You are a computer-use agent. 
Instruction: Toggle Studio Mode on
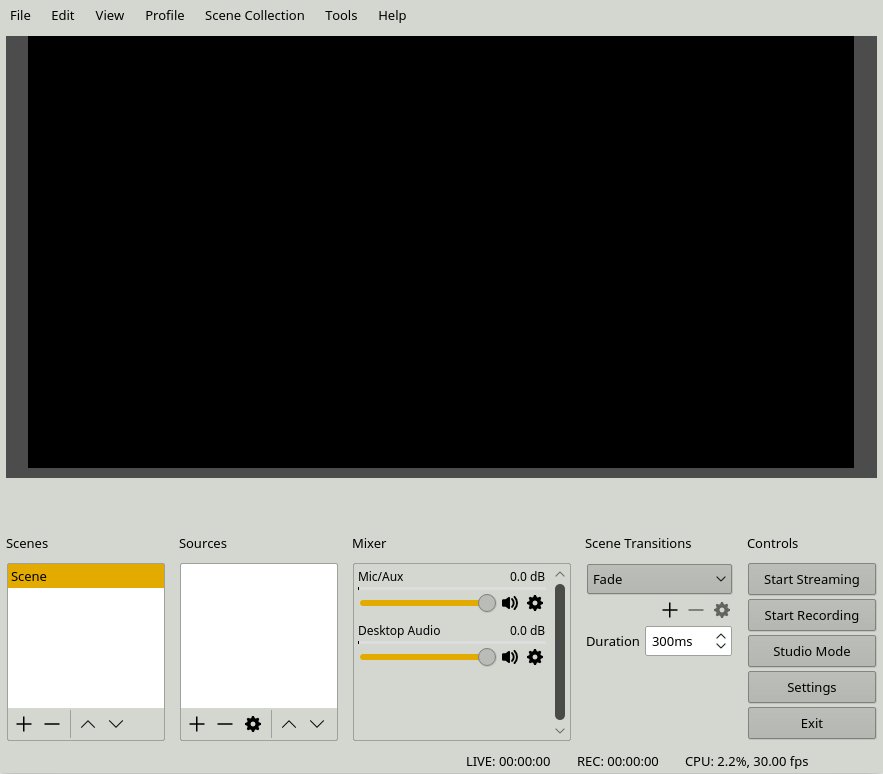(811, 651)
